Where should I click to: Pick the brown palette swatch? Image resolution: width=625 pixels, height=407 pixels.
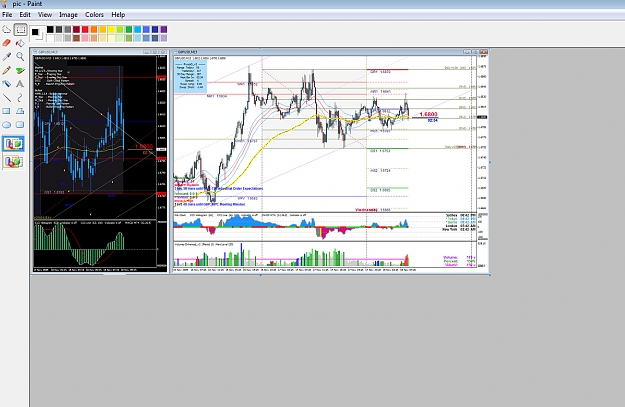coord(77,38)
